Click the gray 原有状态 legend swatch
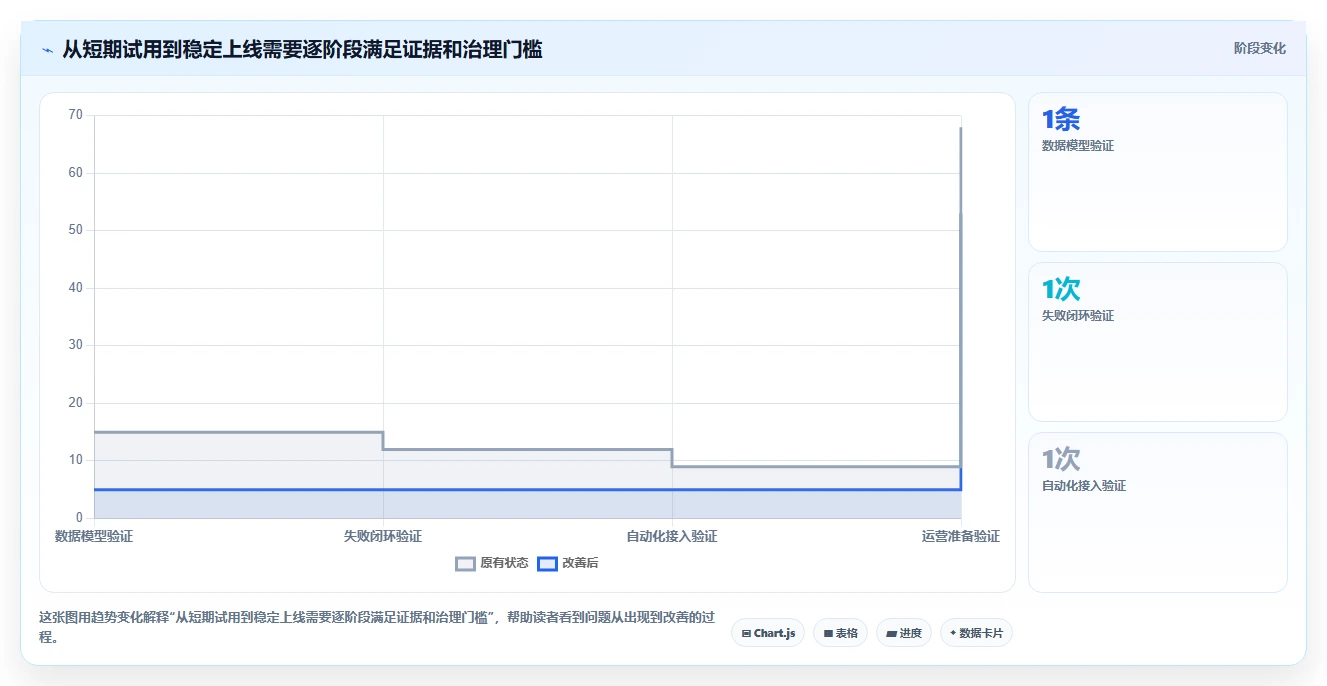The image size is (1327, 686). pyautogui.click(x=465, y=563)
